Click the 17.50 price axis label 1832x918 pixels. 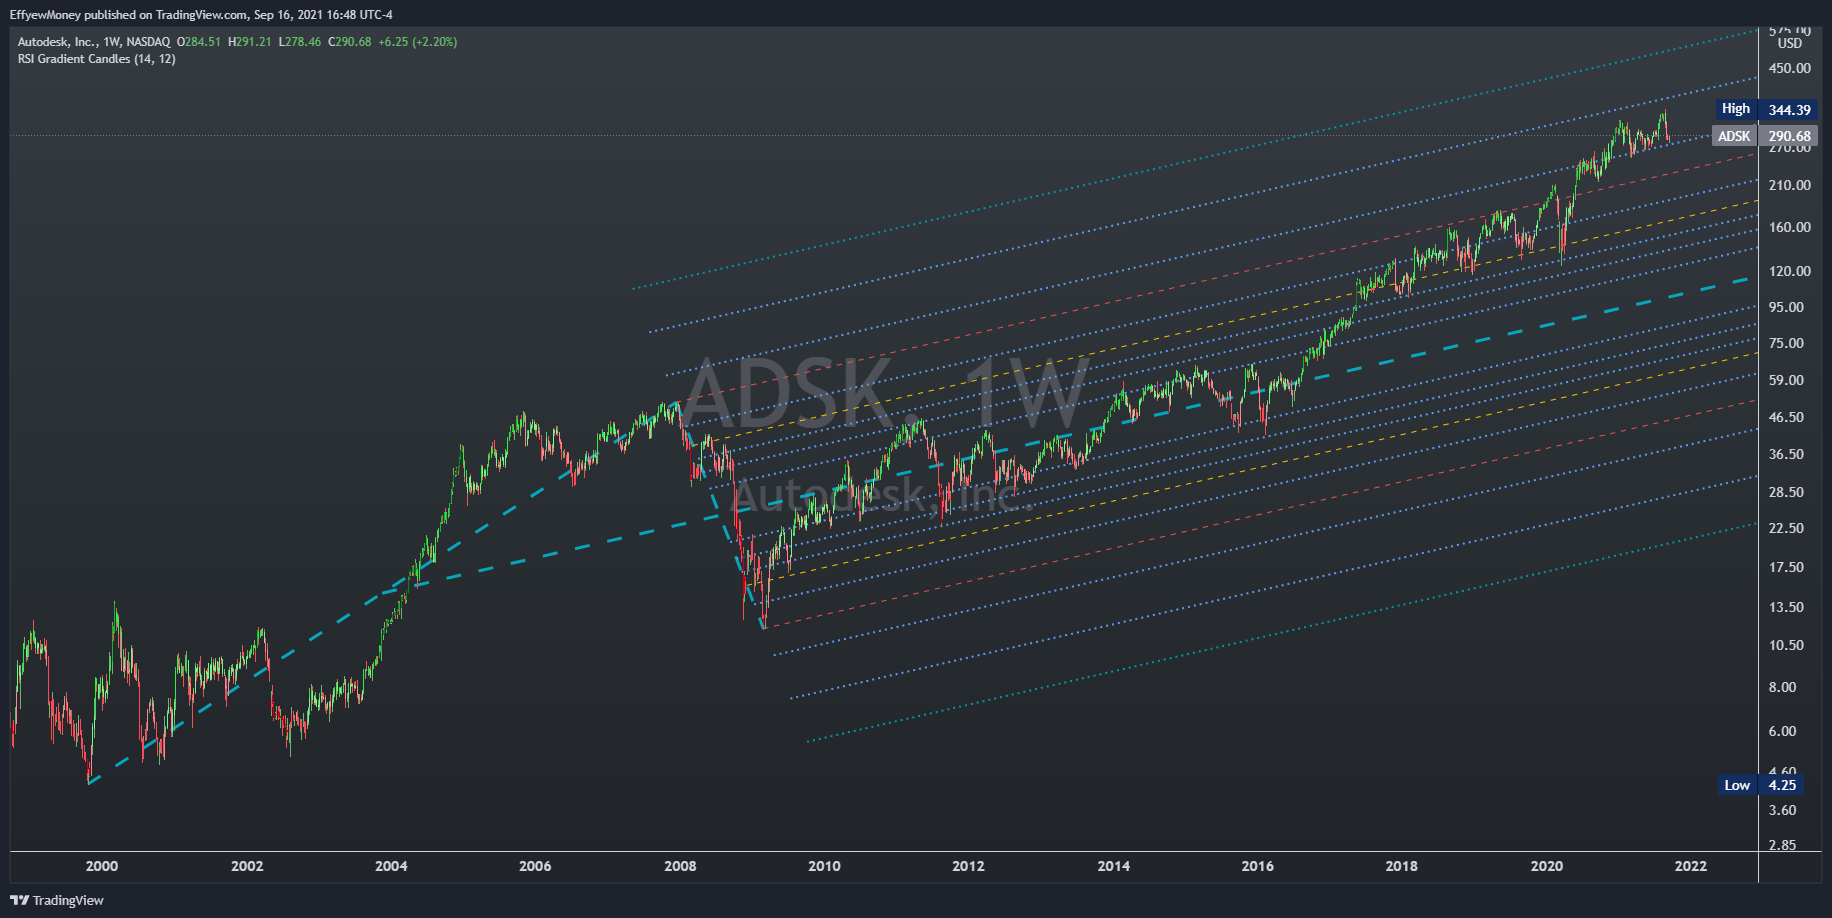coord(1786,567)
